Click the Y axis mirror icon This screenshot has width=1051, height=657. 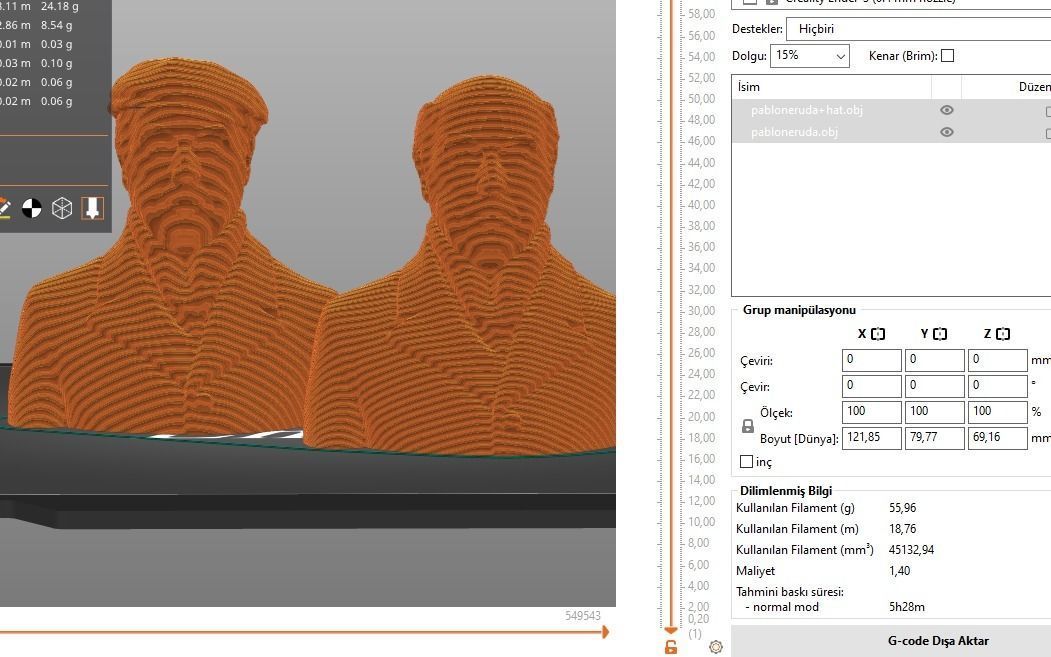coord(940,334)
